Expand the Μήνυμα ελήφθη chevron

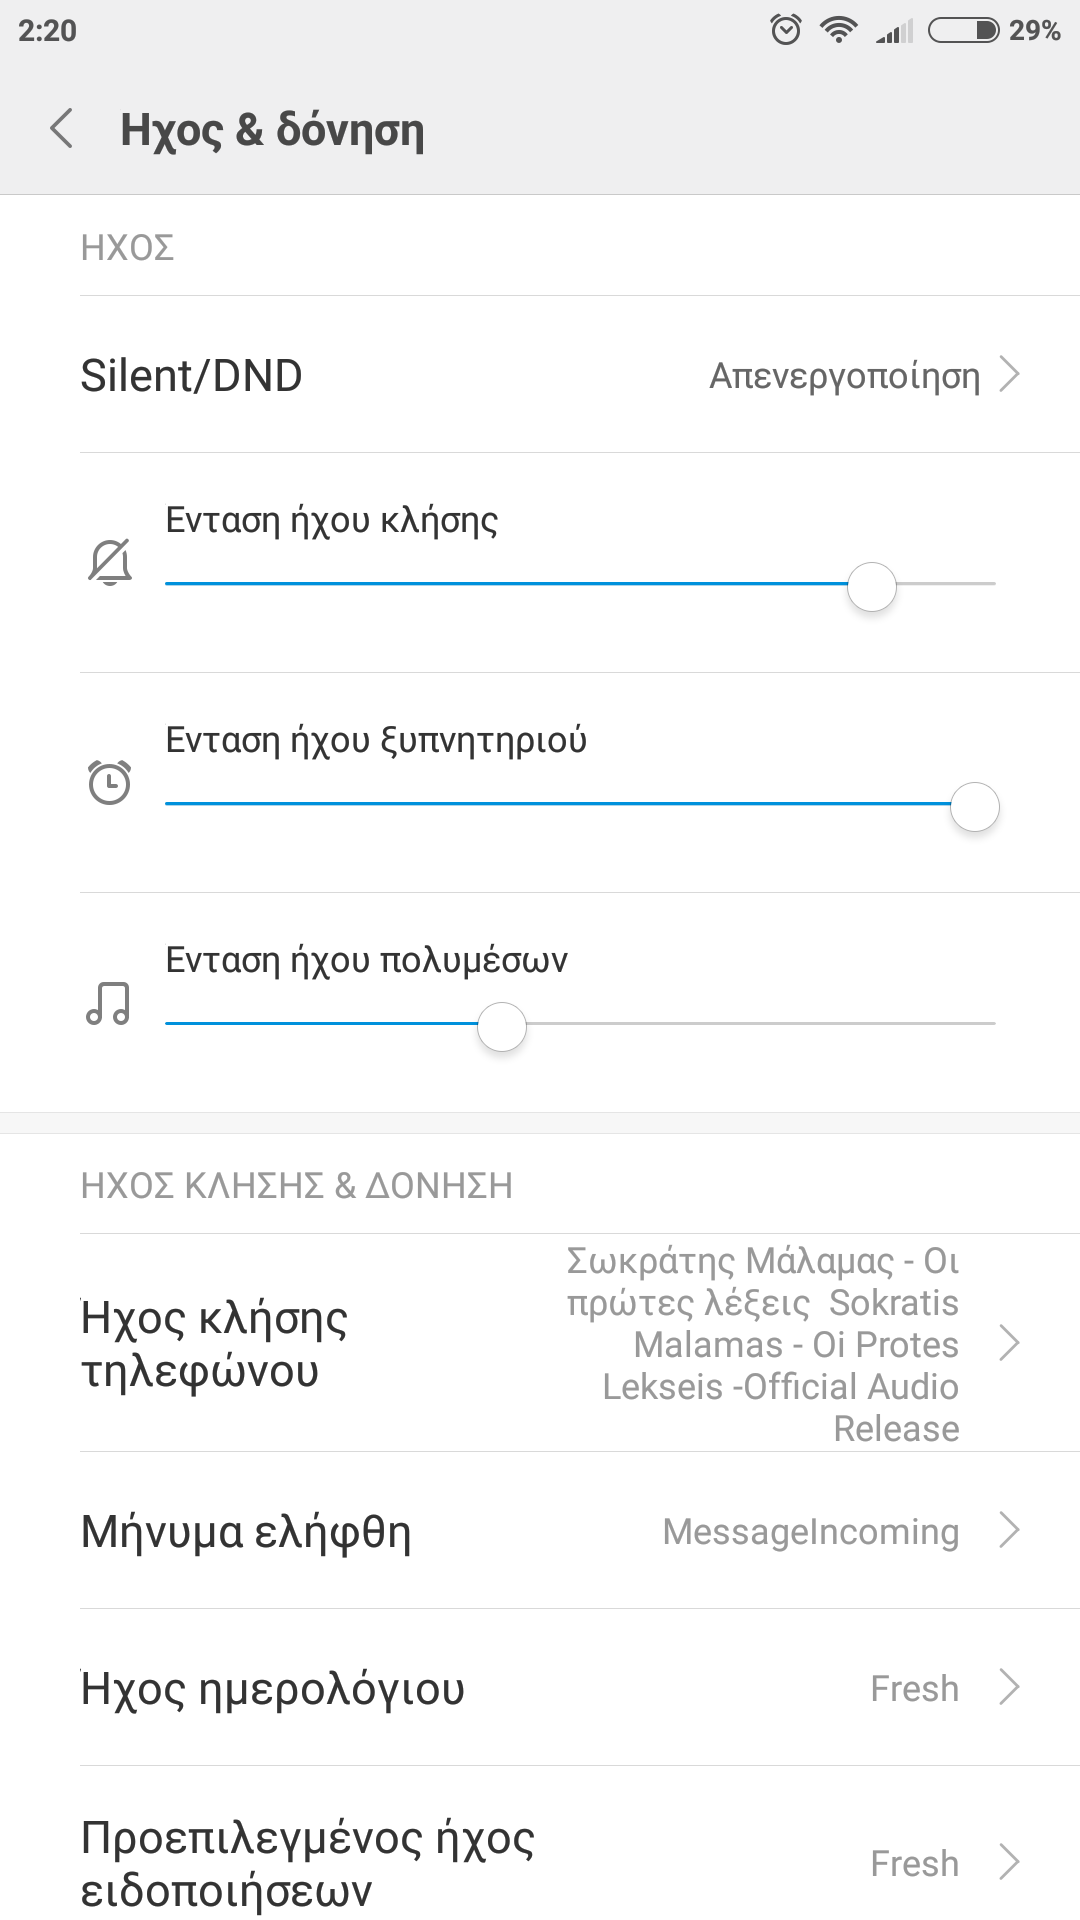click(1009, 1530)
